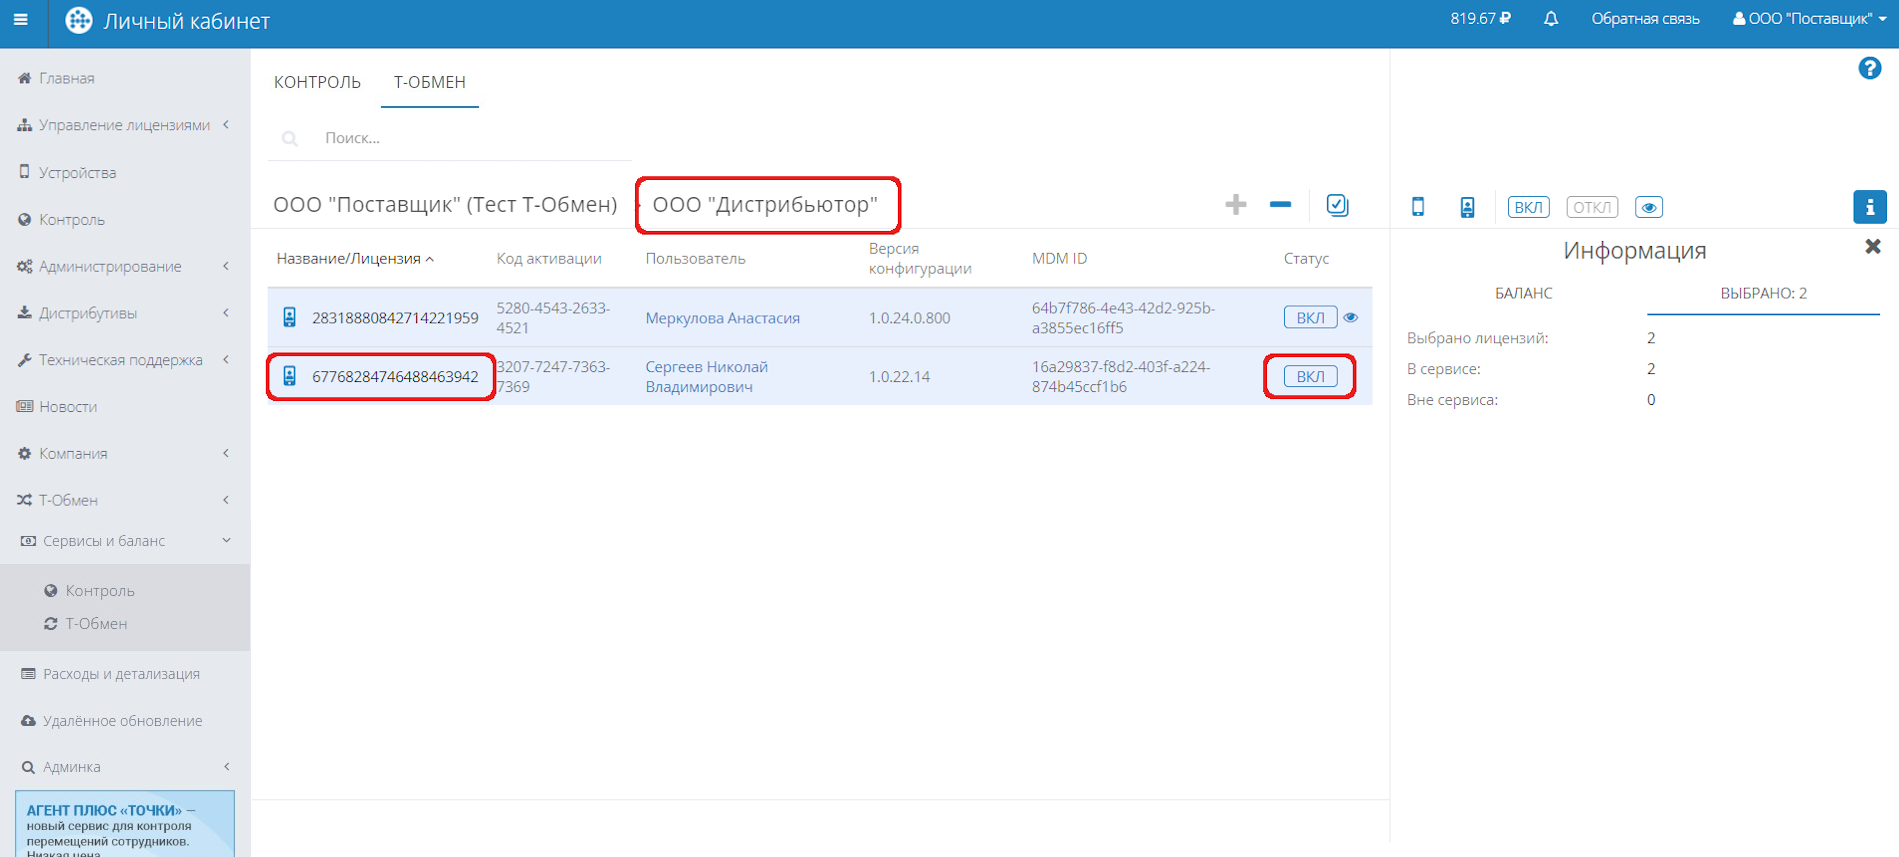Image resolution: width=1899 pixels, height=857 pixels.
Task: Open the ООО "Поставщик" account dropdown
Action: pos(1809,19)
